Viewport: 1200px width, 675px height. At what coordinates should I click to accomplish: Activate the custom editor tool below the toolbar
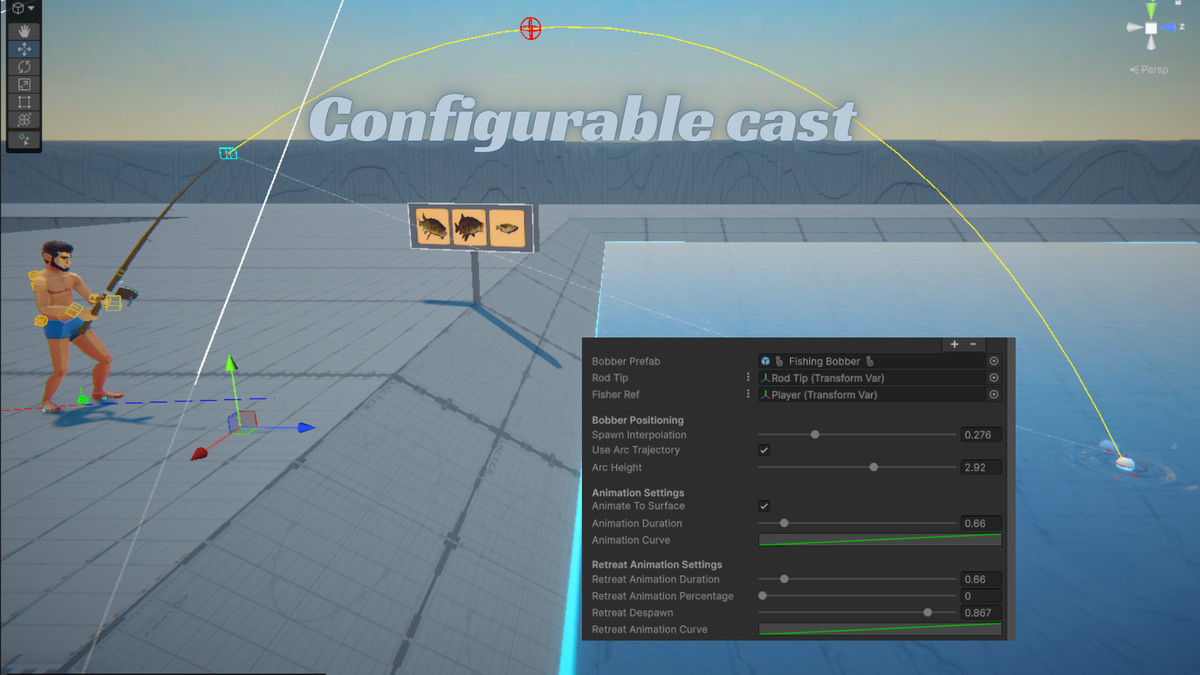tap(25, 140)
